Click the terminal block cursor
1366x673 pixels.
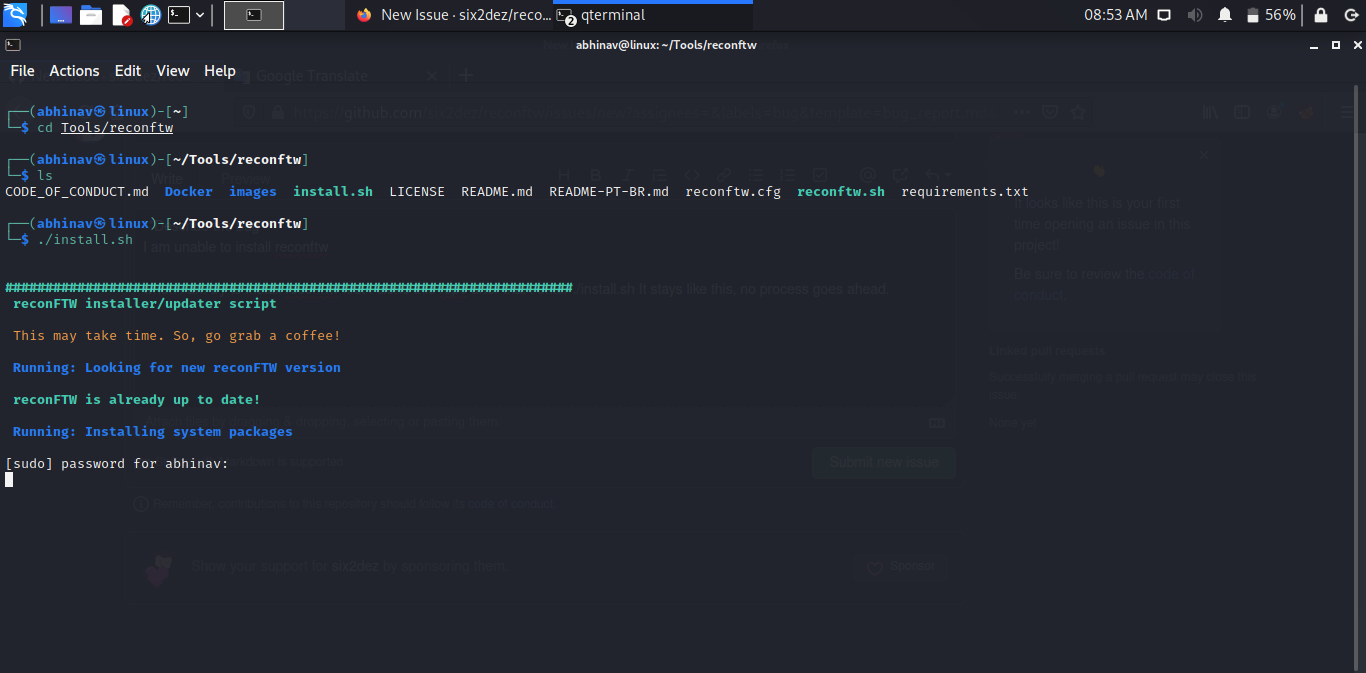tap(9, 480)
